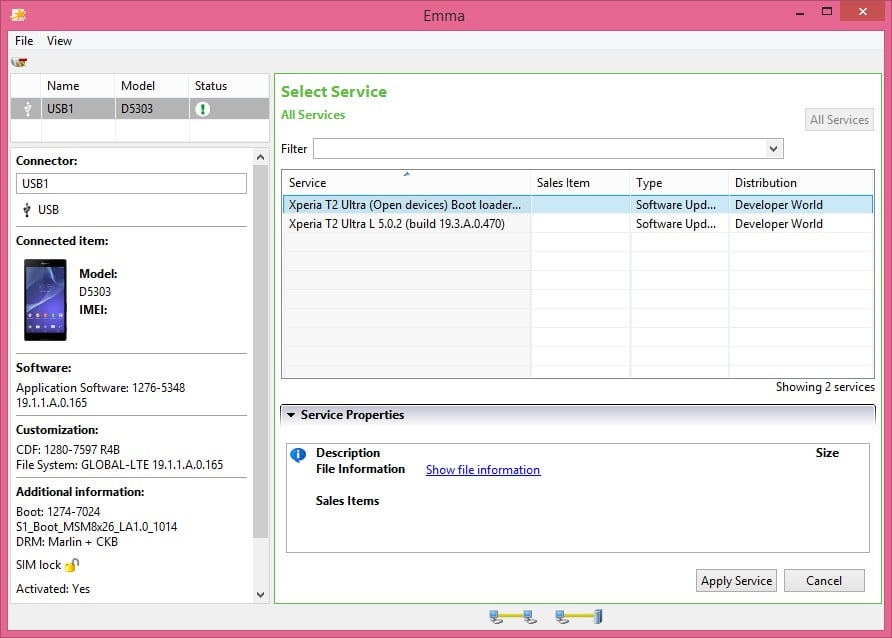Open the Filter dropdown
This screenshot has width=892, height=638.
click(773, 148)
